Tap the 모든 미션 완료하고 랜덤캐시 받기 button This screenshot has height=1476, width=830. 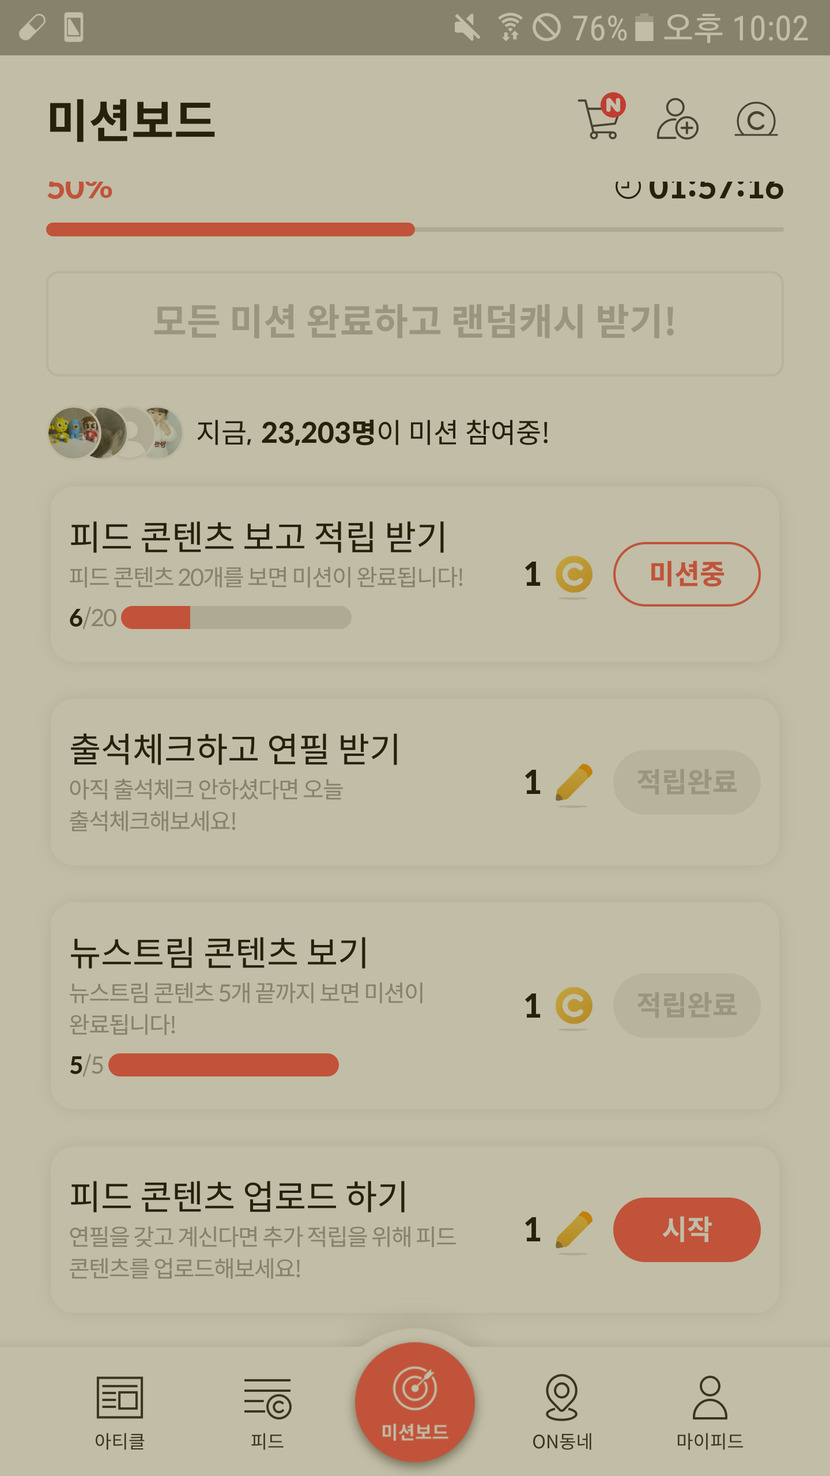click(414, 323)
